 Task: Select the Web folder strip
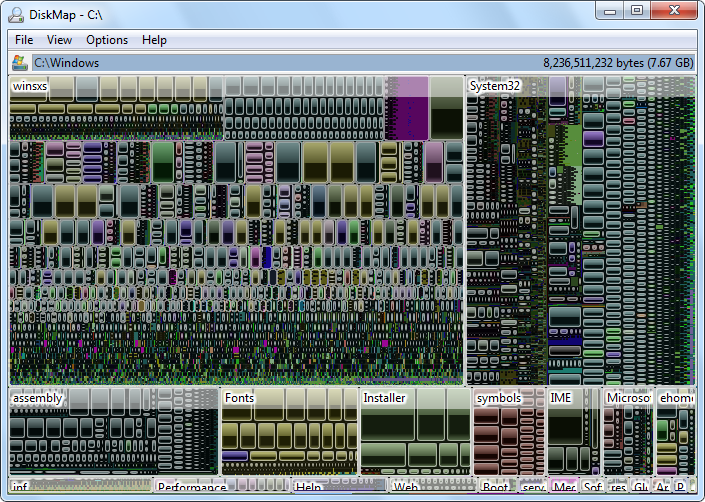(433, 484)
